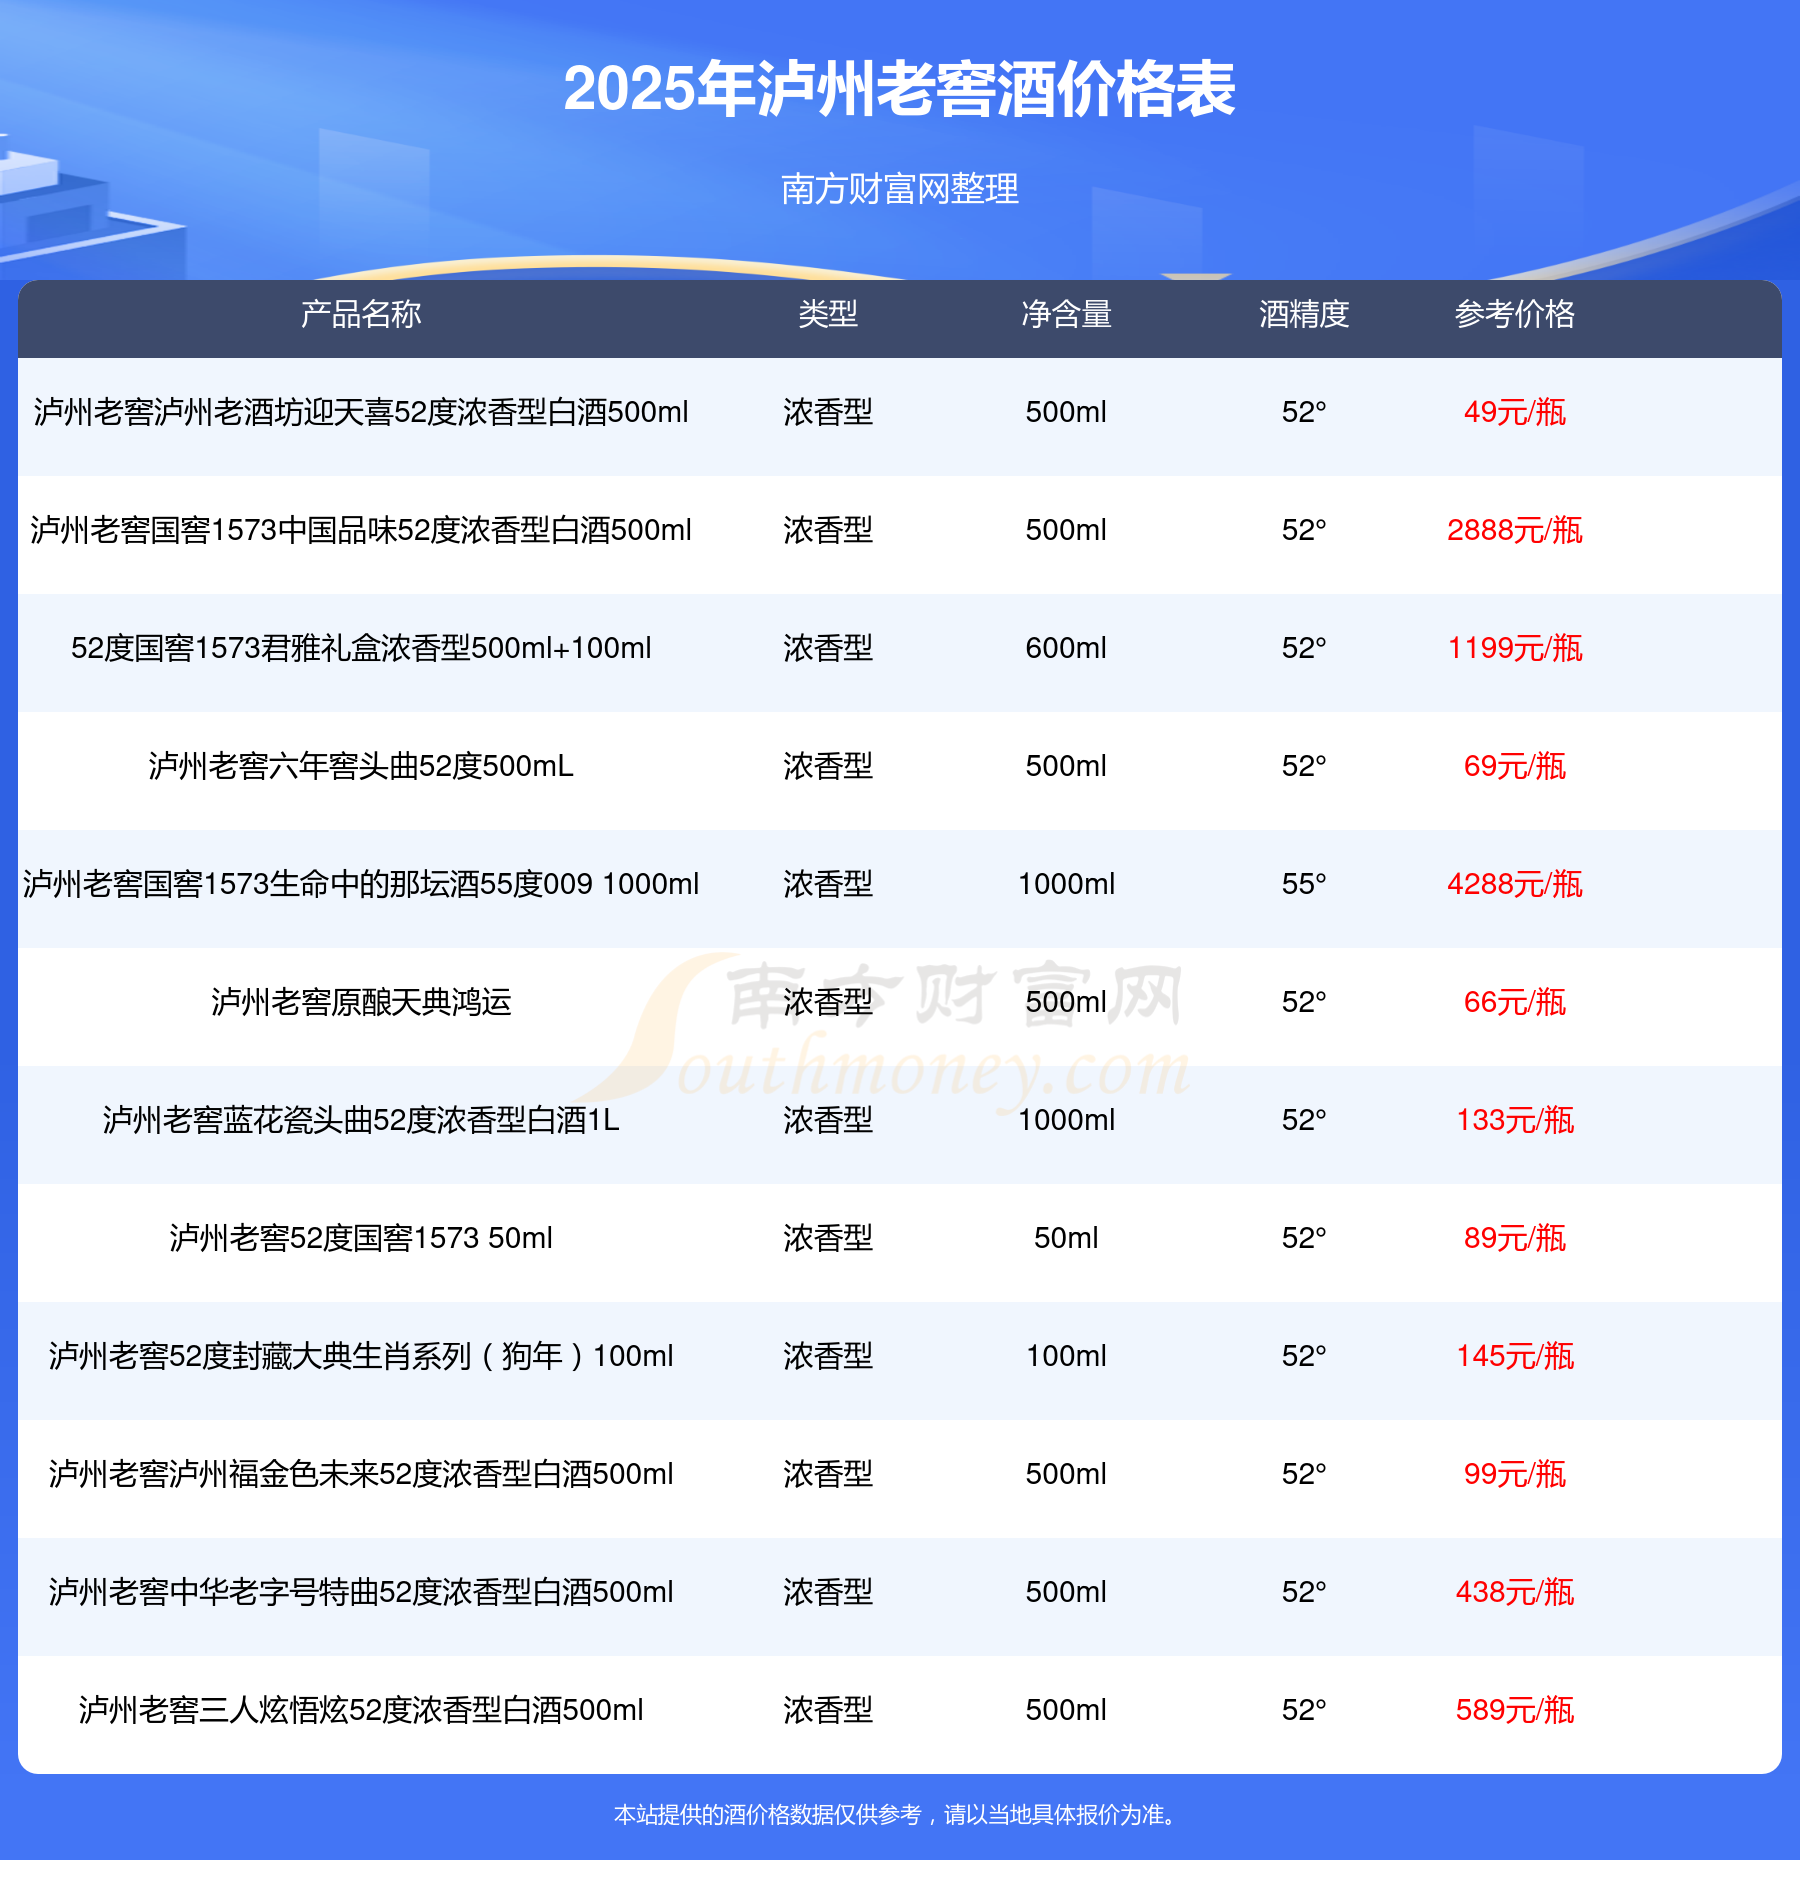Viewport: 1800px width, 1904px height.
Task: Click 500ml in the 福金色未来 row
Action: 1066,1474
